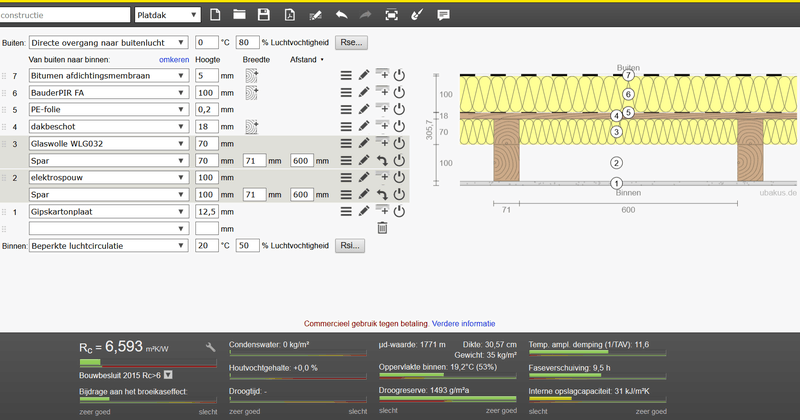
Task: Toggle power for BauderPIR FA layer
Action: point(399,92)
